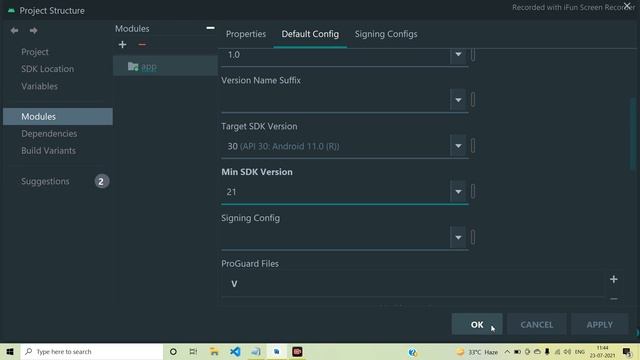Screen dimensions: 640x360
Task: Open the Windows Start menu
Action: coord(10,351)
